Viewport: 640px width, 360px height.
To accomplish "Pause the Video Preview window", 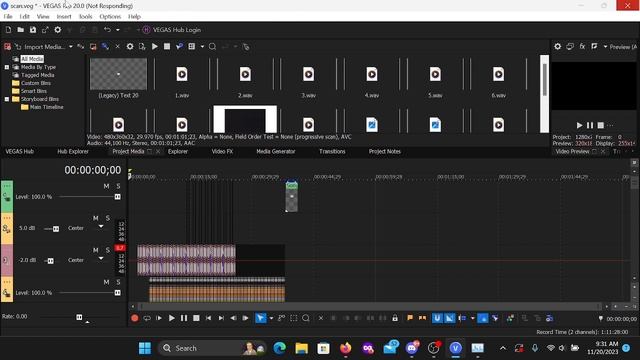I will pyautogui.click(x=590, y=125).
